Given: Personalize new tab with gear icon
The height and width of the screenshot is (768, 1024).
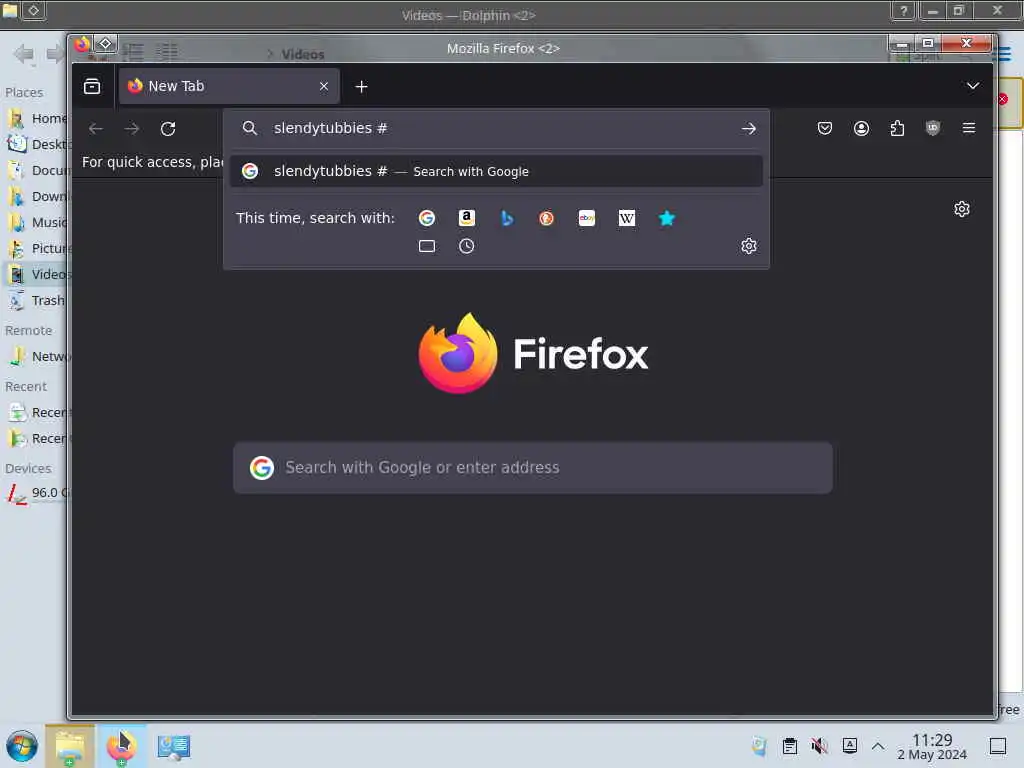Looking at the screenshot, I should 961,209.
